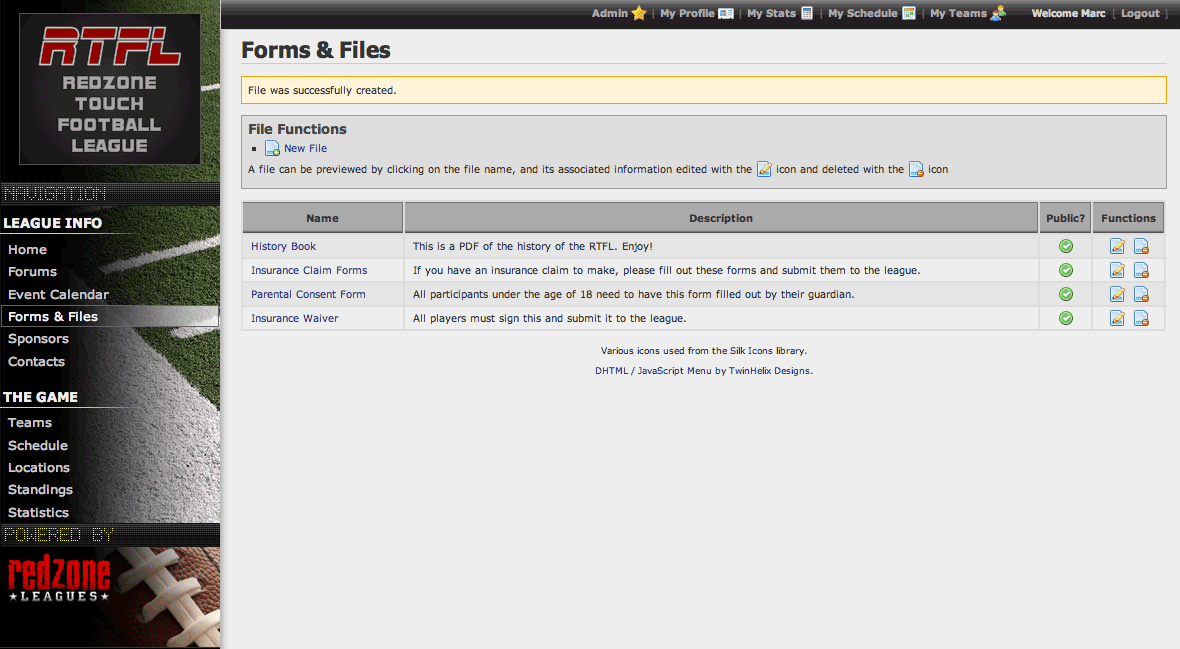Edit the Insurance Claim Forms file info

[1117, 270]
